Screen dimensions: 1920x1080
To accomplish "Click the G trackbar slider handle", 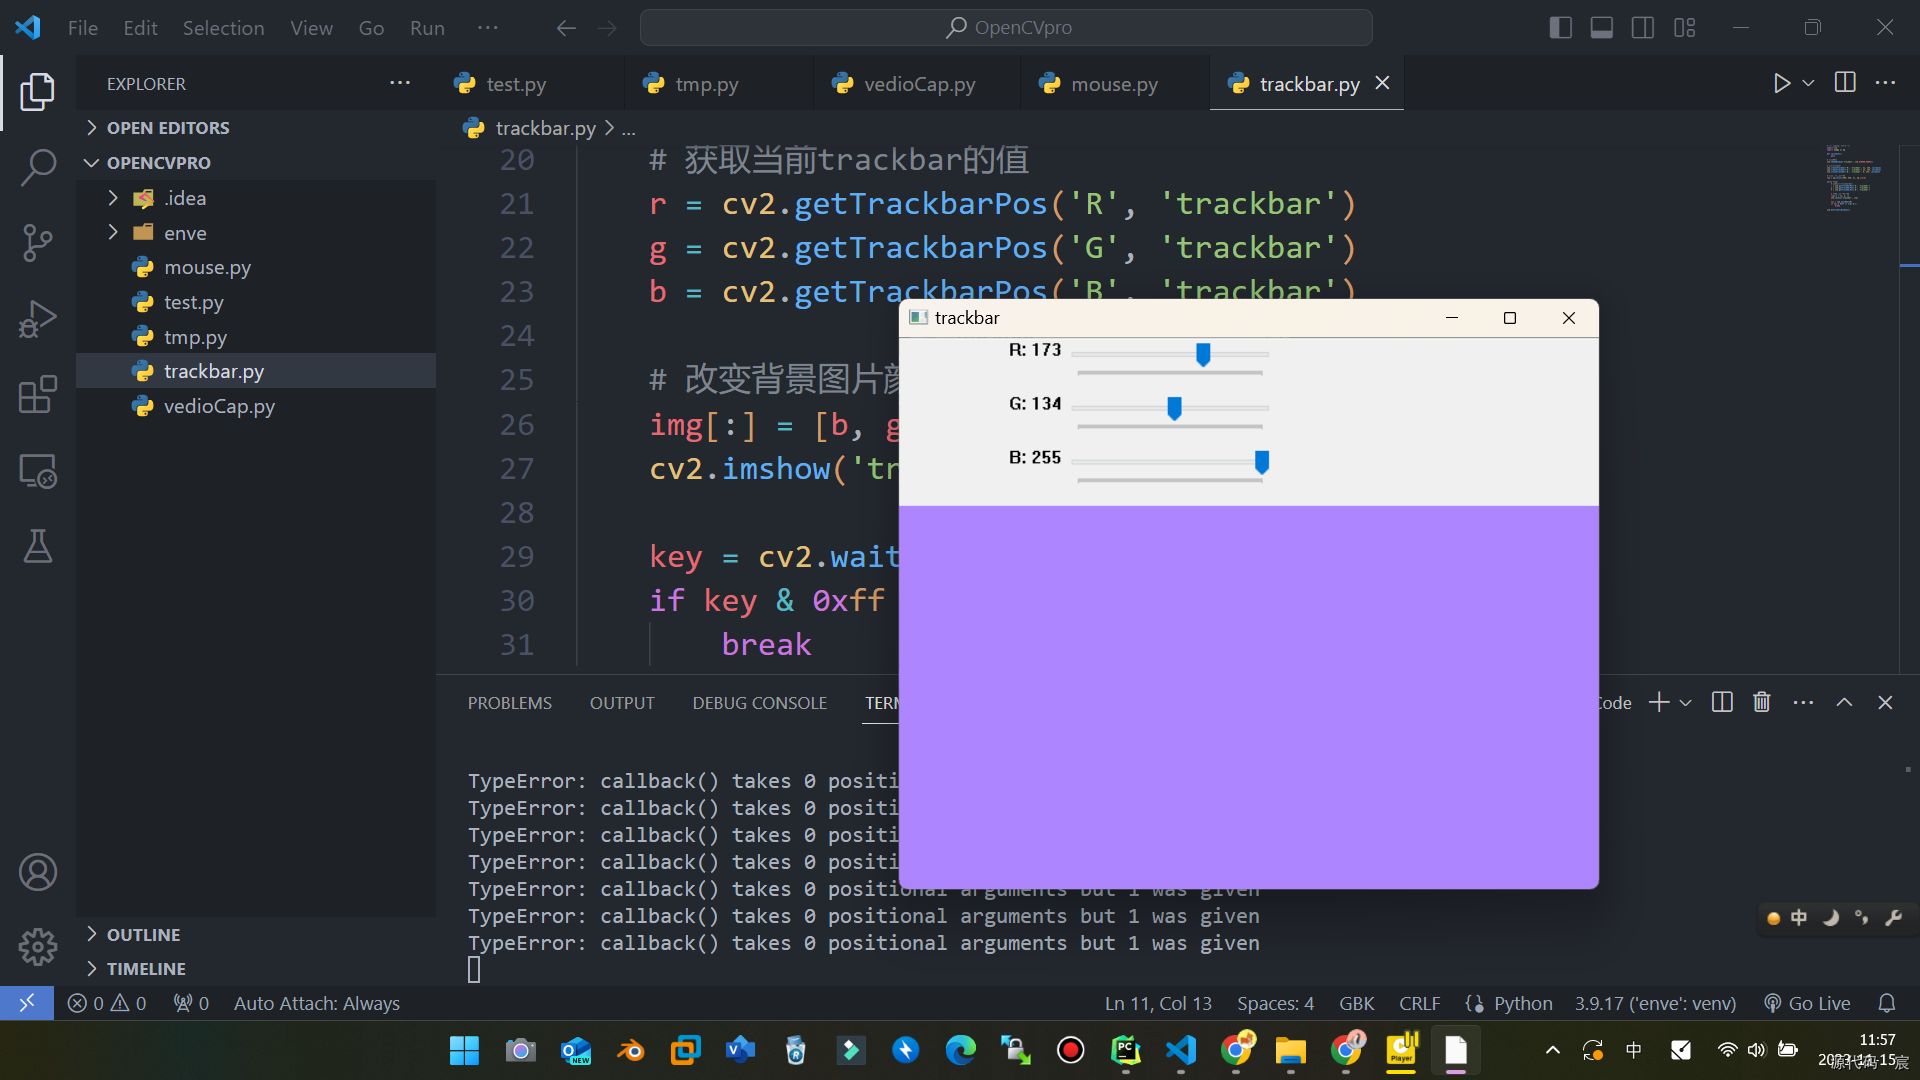I will coord(1174,408).
